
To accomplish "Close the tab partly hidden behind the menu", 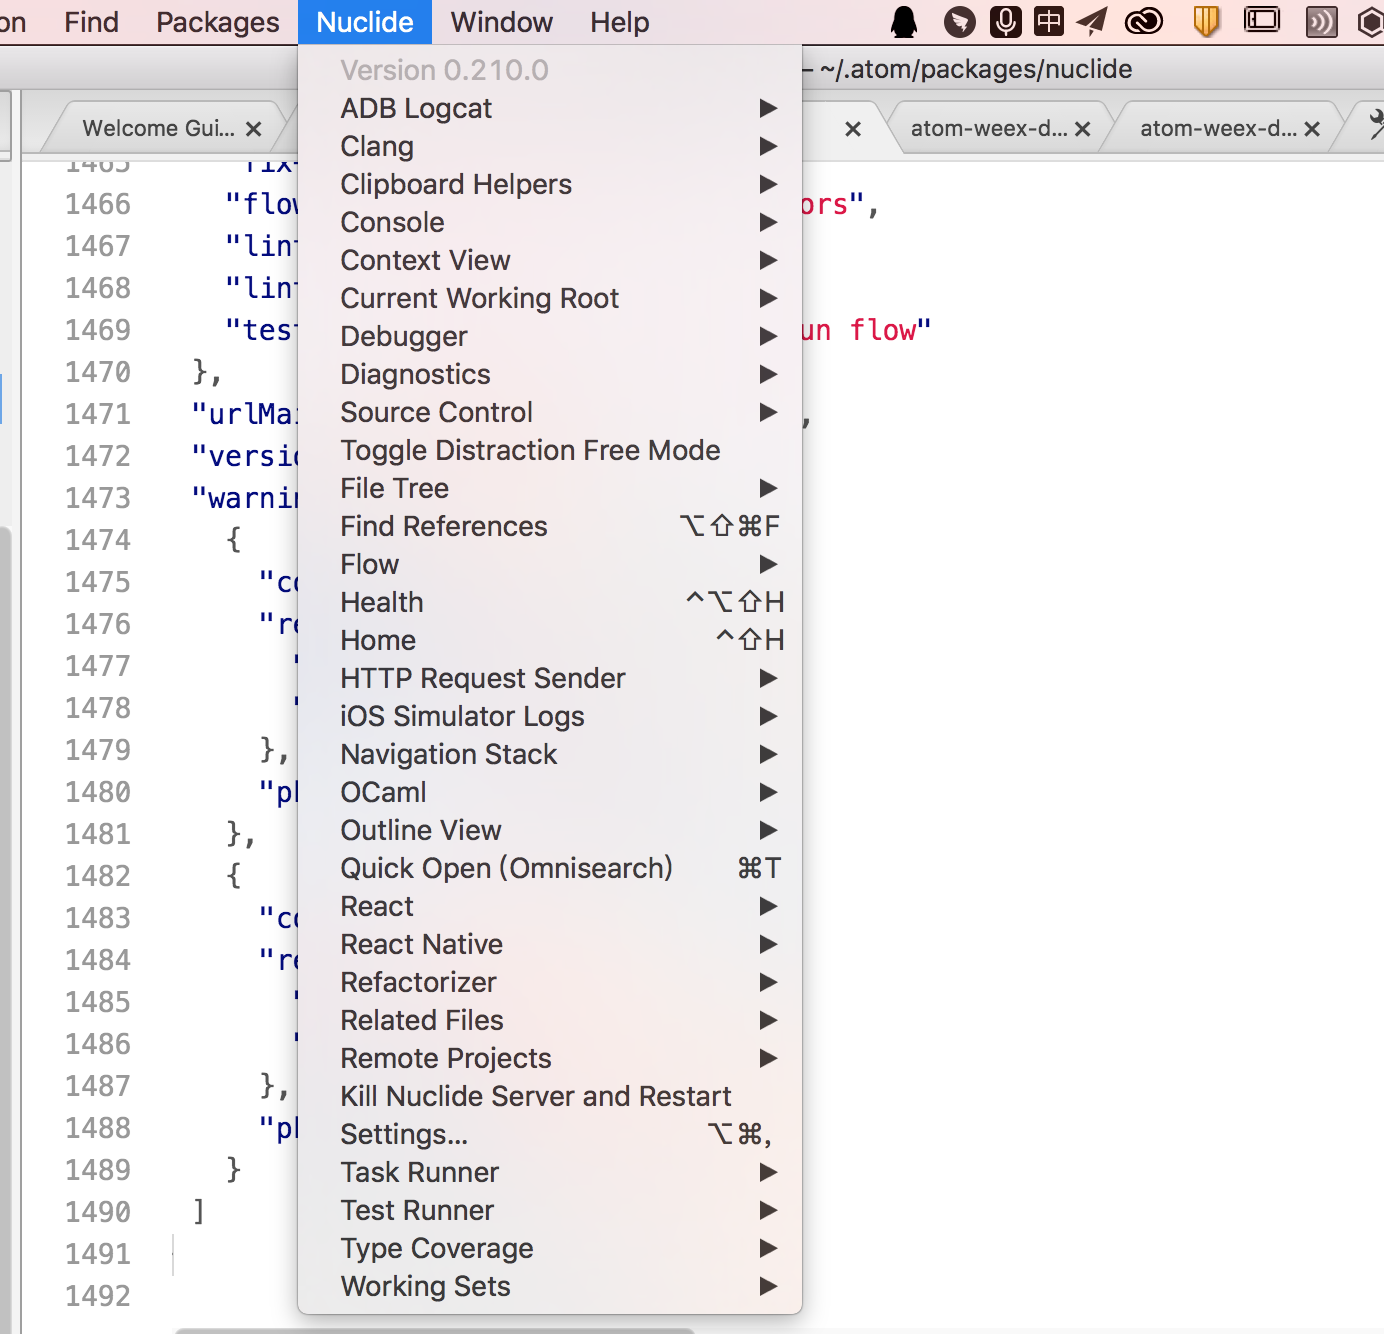I will coord(853,129).
